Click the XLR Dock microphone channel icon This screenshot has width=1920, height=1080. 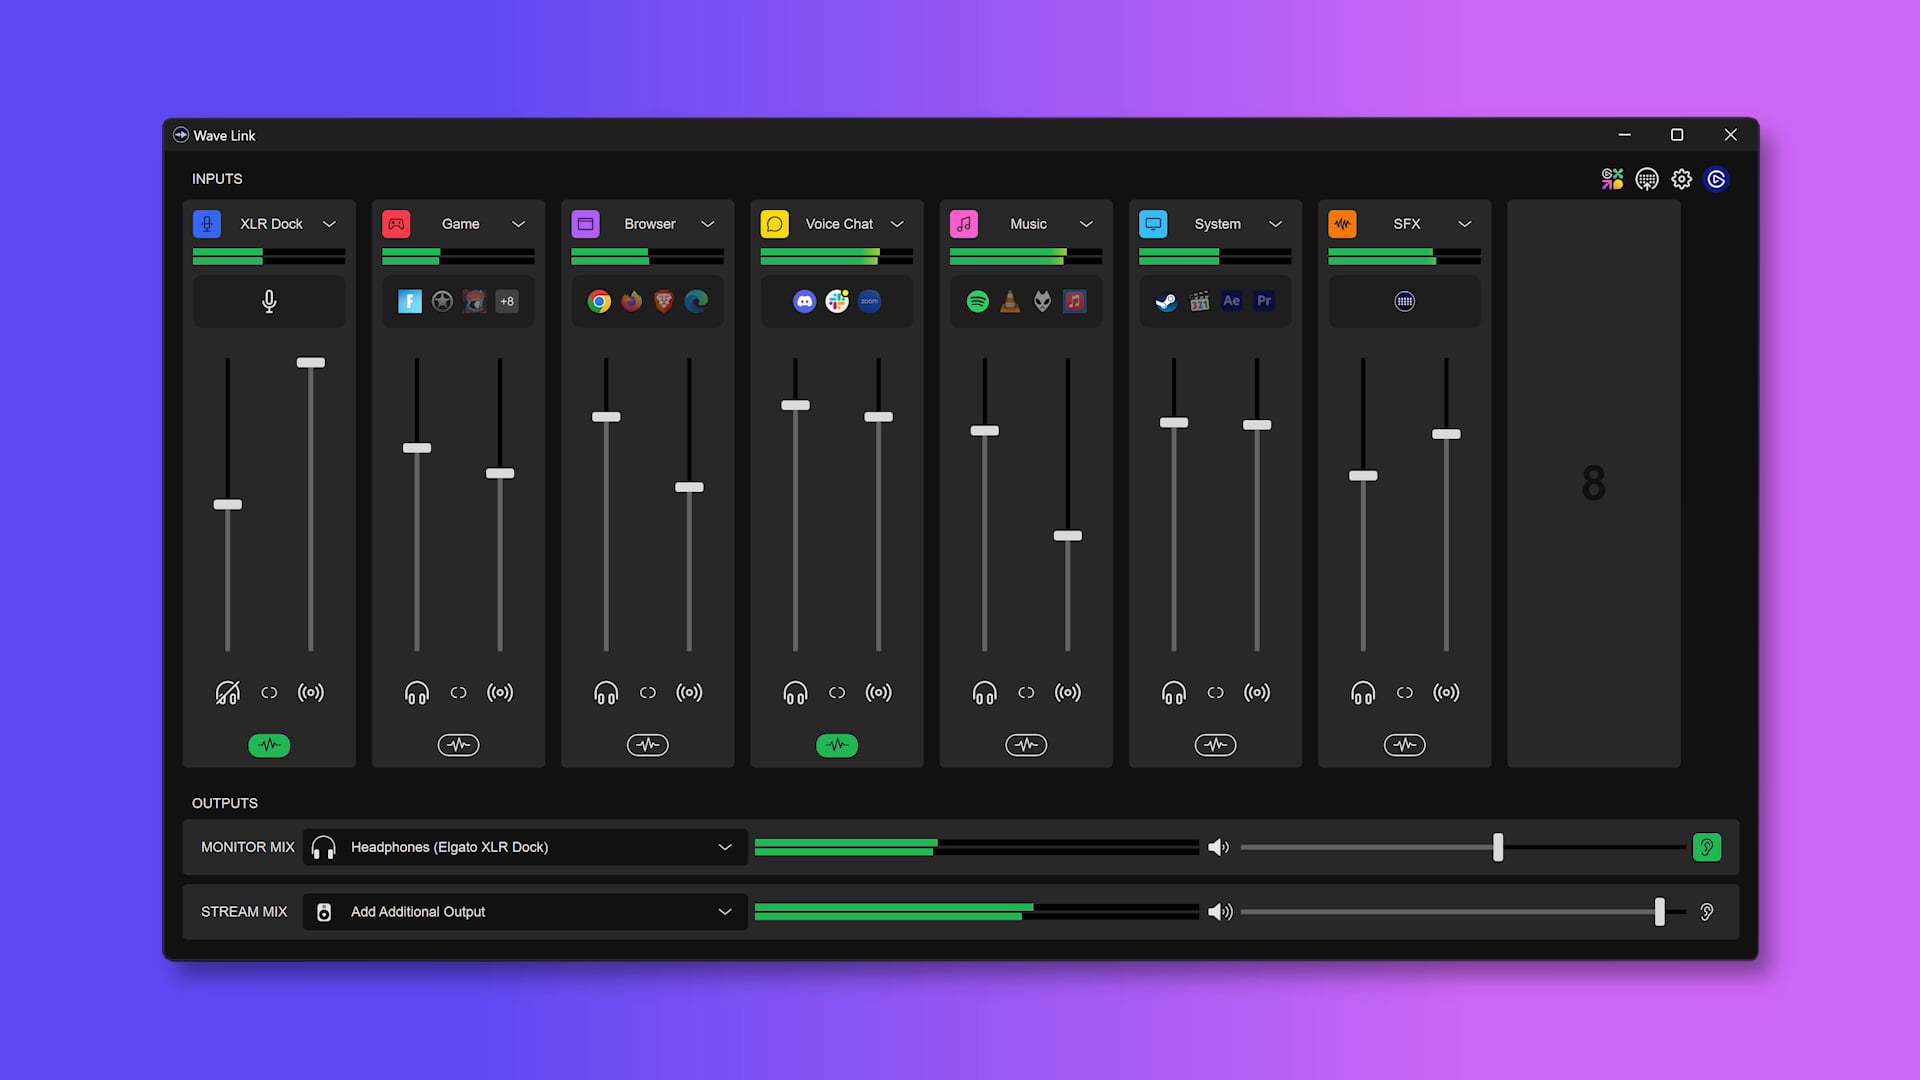click(x=207, y=224)
